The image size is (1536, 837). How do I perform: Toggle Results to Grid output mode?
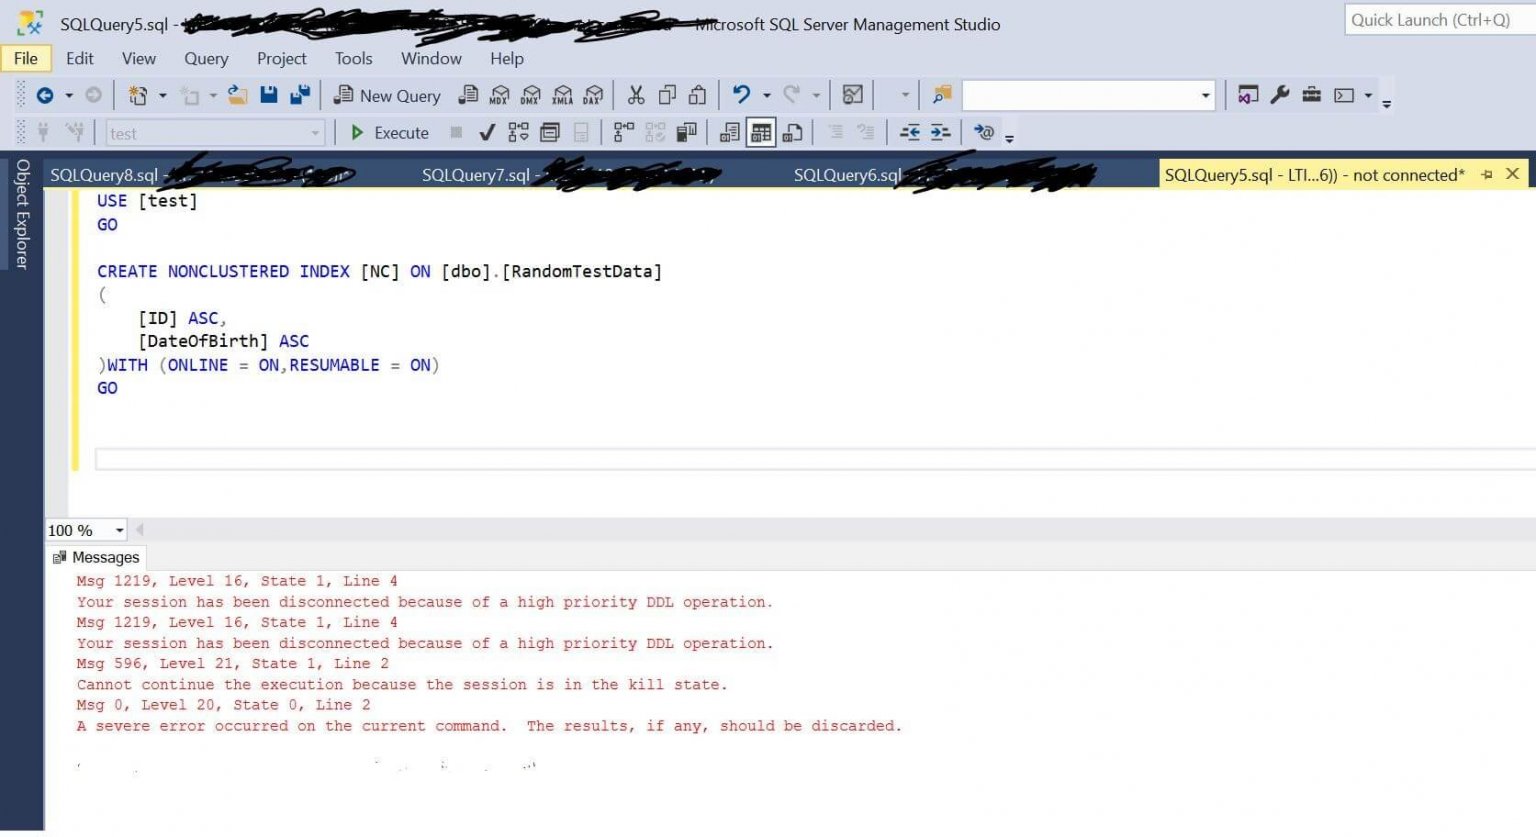761,133
